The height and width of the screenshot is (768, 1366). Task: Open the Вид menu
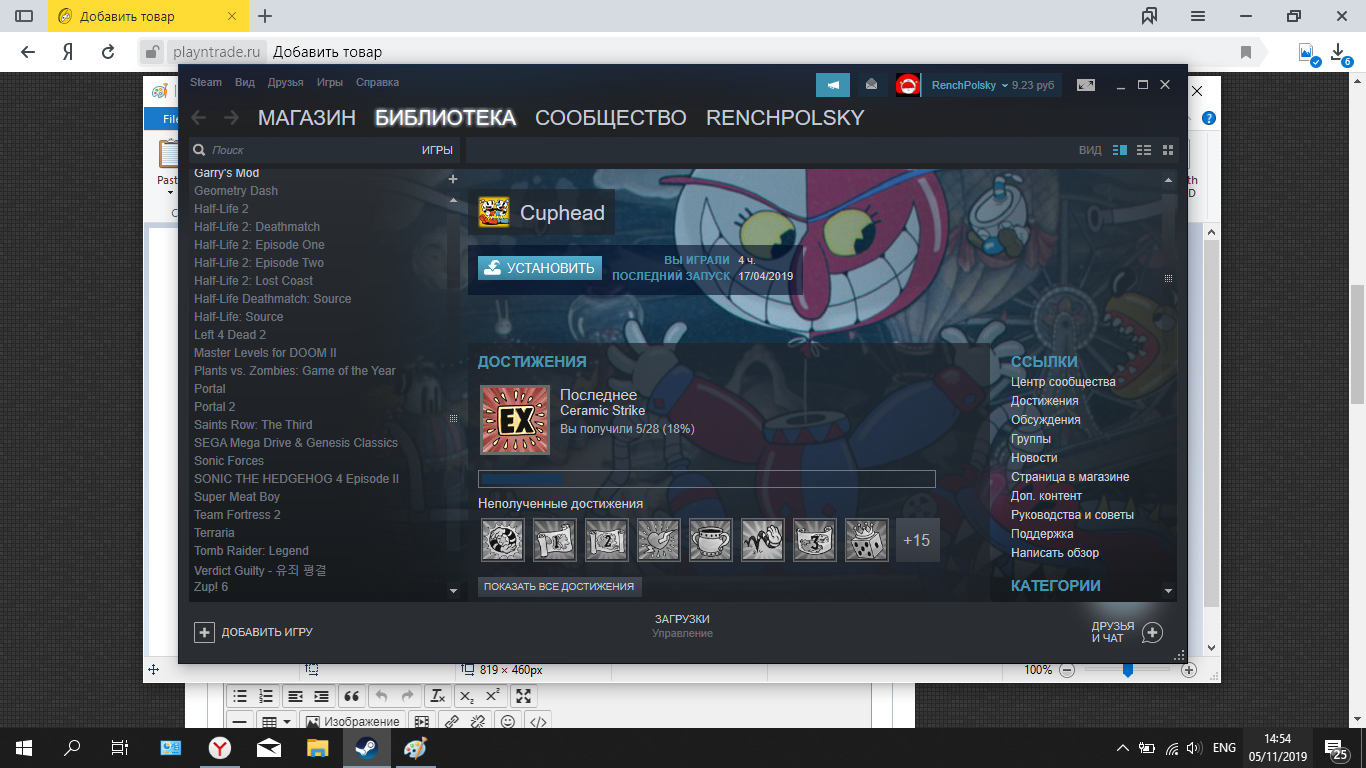pos(245,82)
